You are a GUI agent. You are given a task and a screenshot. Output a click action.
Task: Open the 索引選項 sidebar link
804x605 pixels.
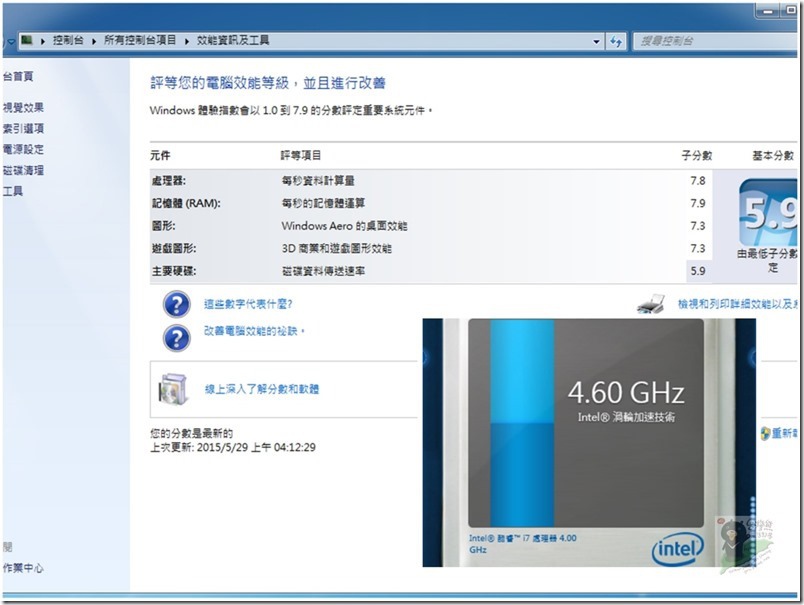23,129
